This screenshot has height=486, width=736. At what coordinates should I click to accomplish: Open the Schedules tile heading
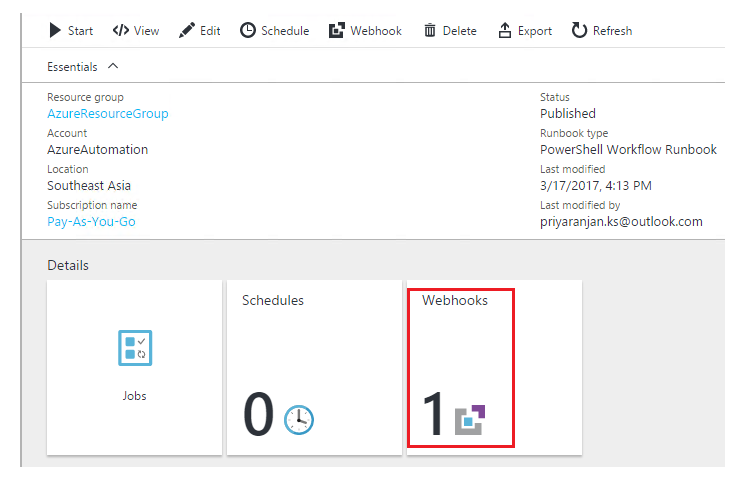pos(273,301)
